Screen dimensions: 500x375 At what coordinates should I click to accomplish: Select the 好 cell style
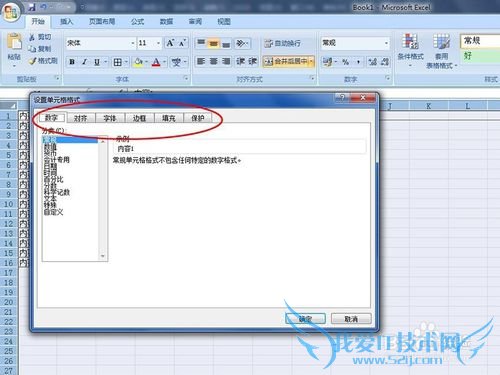(480, 56)
